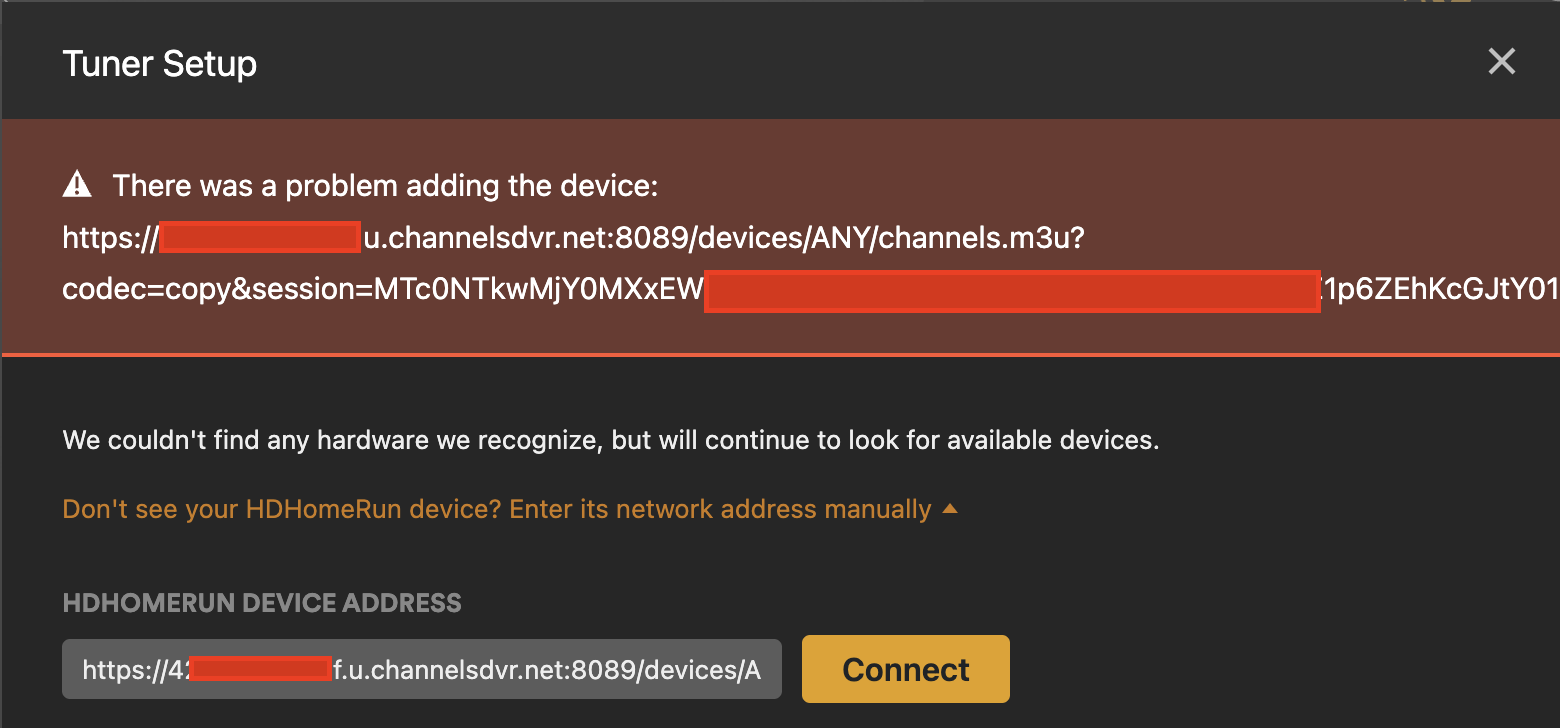The image size is (1560, 728).
Task: Focus the HDHomeRun device address input field
Action: [x=421, y=669]
